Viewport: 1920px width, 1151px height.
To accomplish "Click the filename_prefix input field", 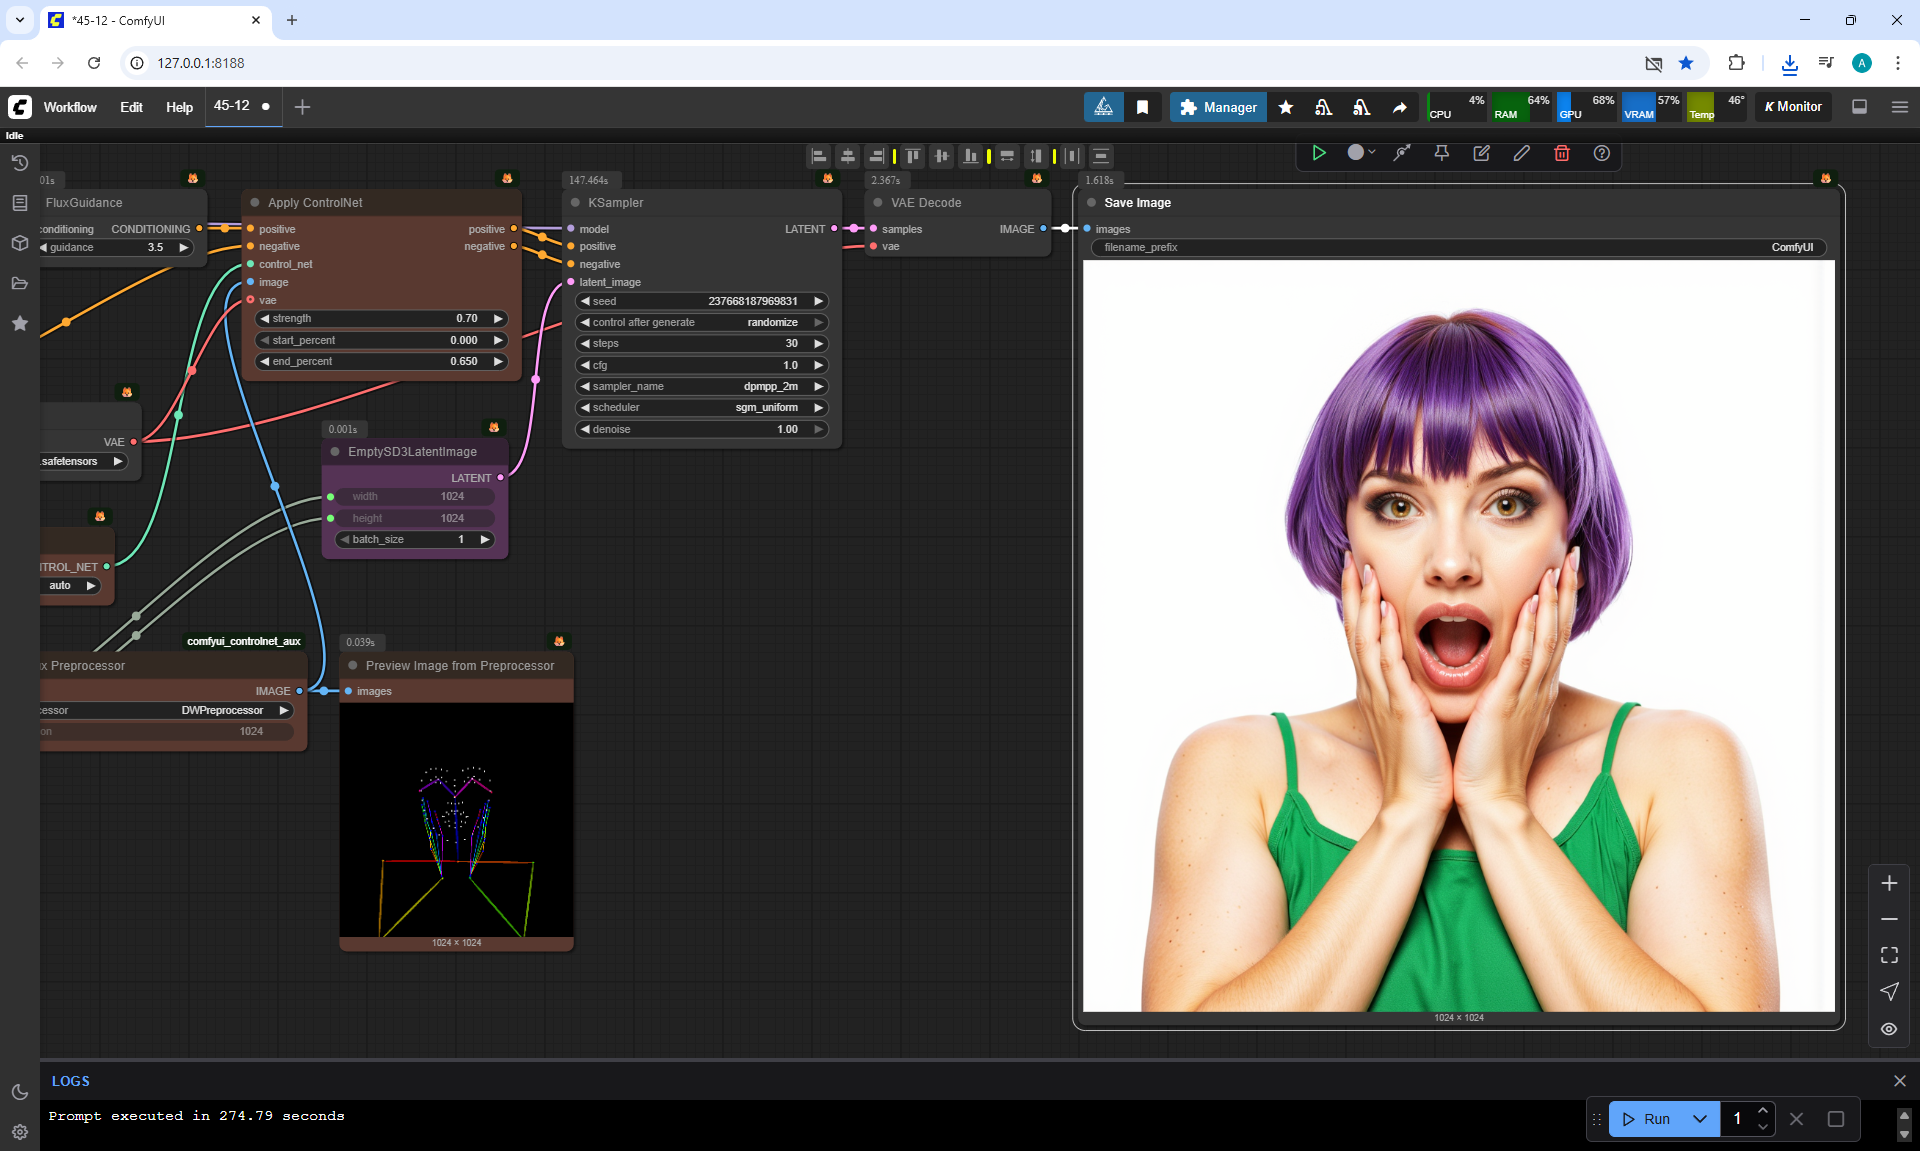I will 1458,247.
